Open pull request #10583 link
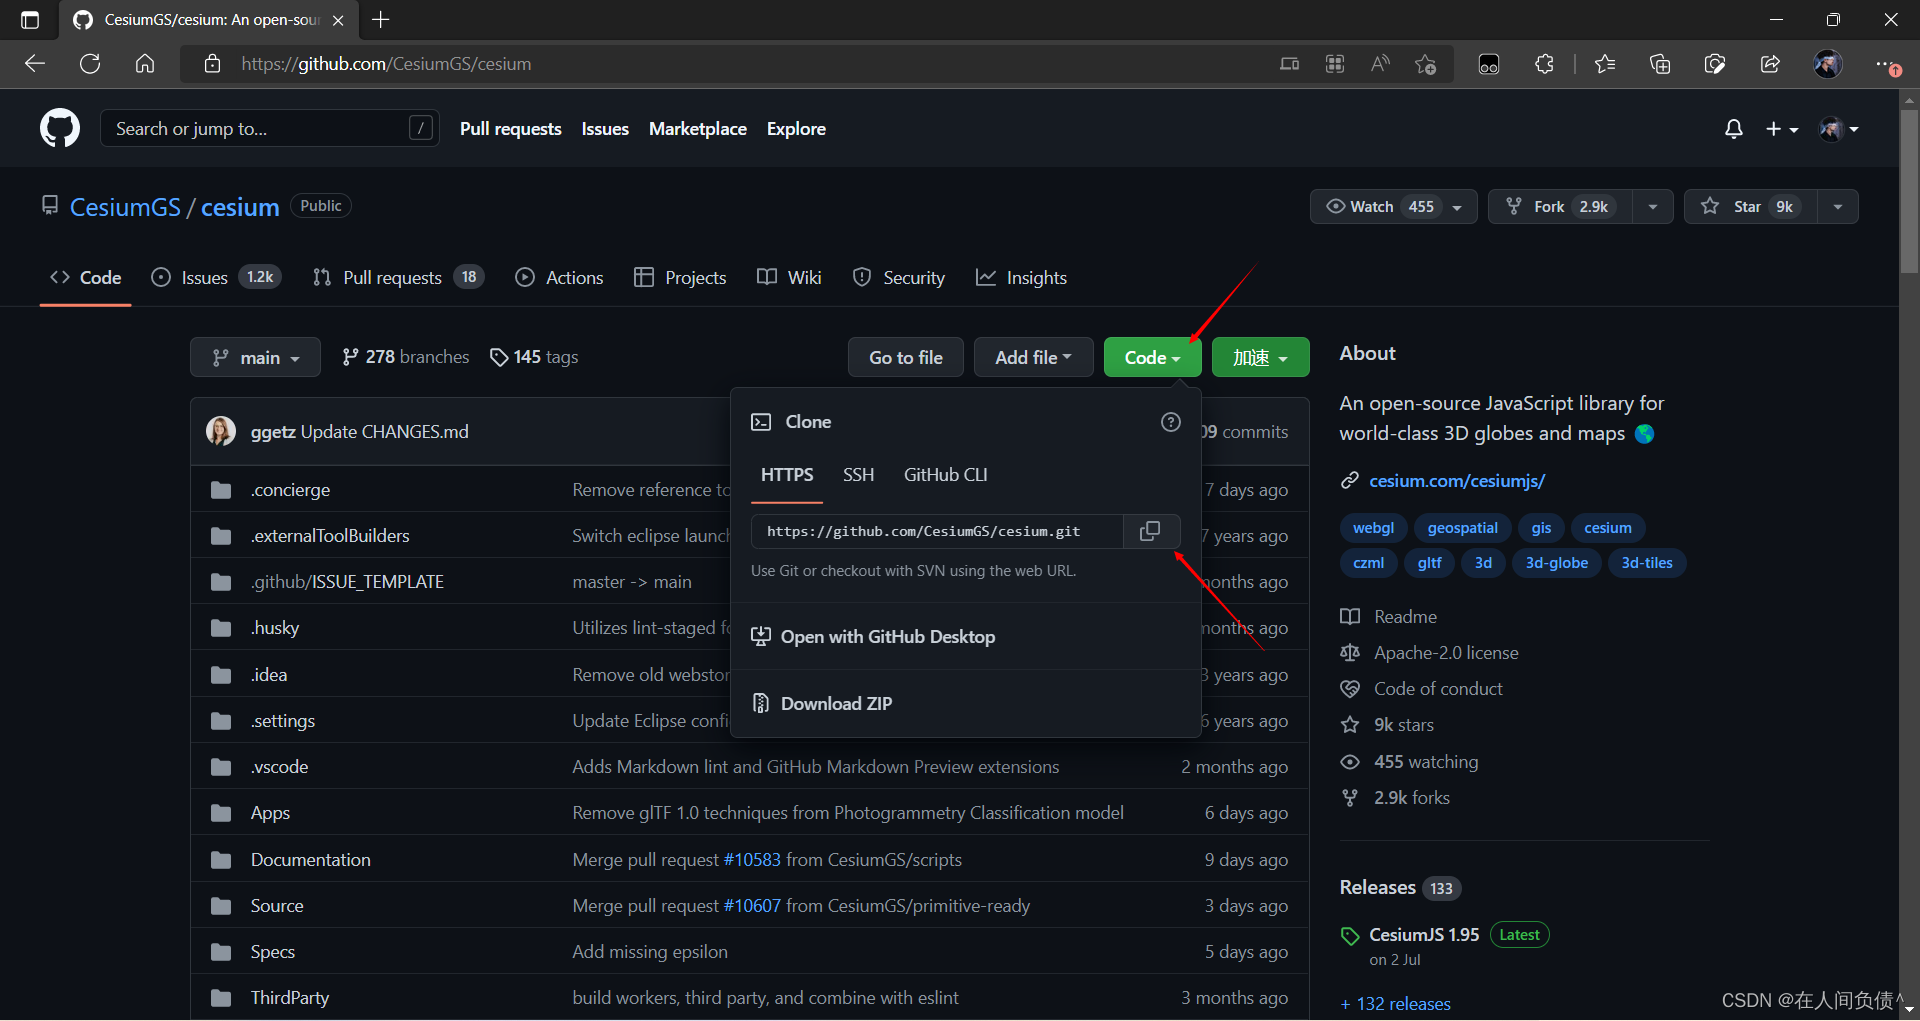The height and width of the screenshot is (1021, 1920). pos(751,860)
